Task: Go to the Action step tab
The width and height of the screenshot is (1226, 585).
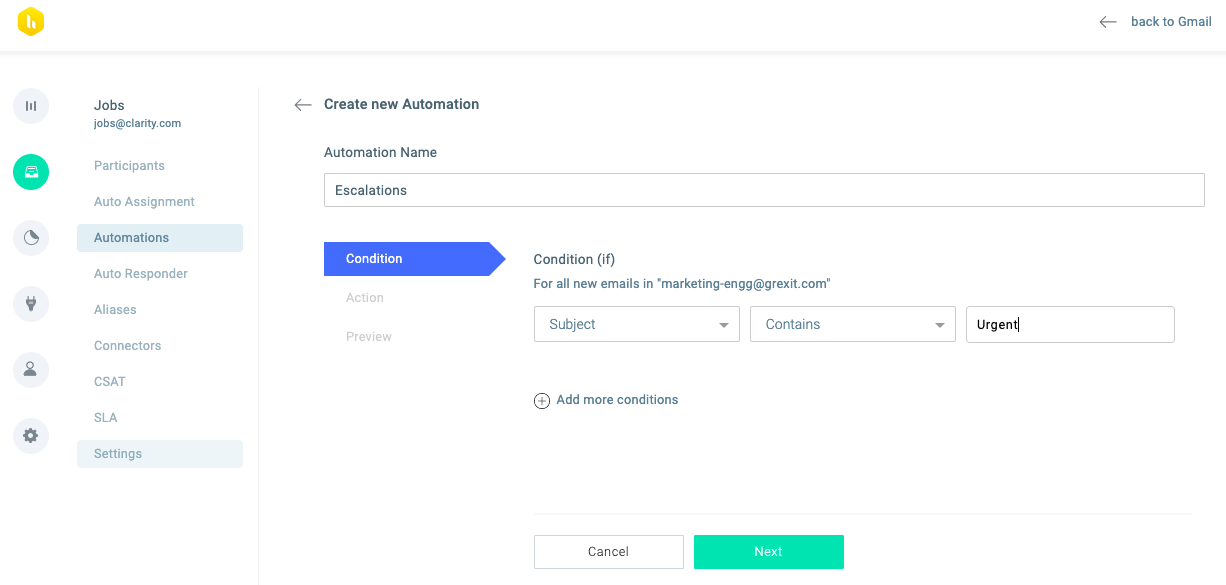Action: tap(365, 298)
